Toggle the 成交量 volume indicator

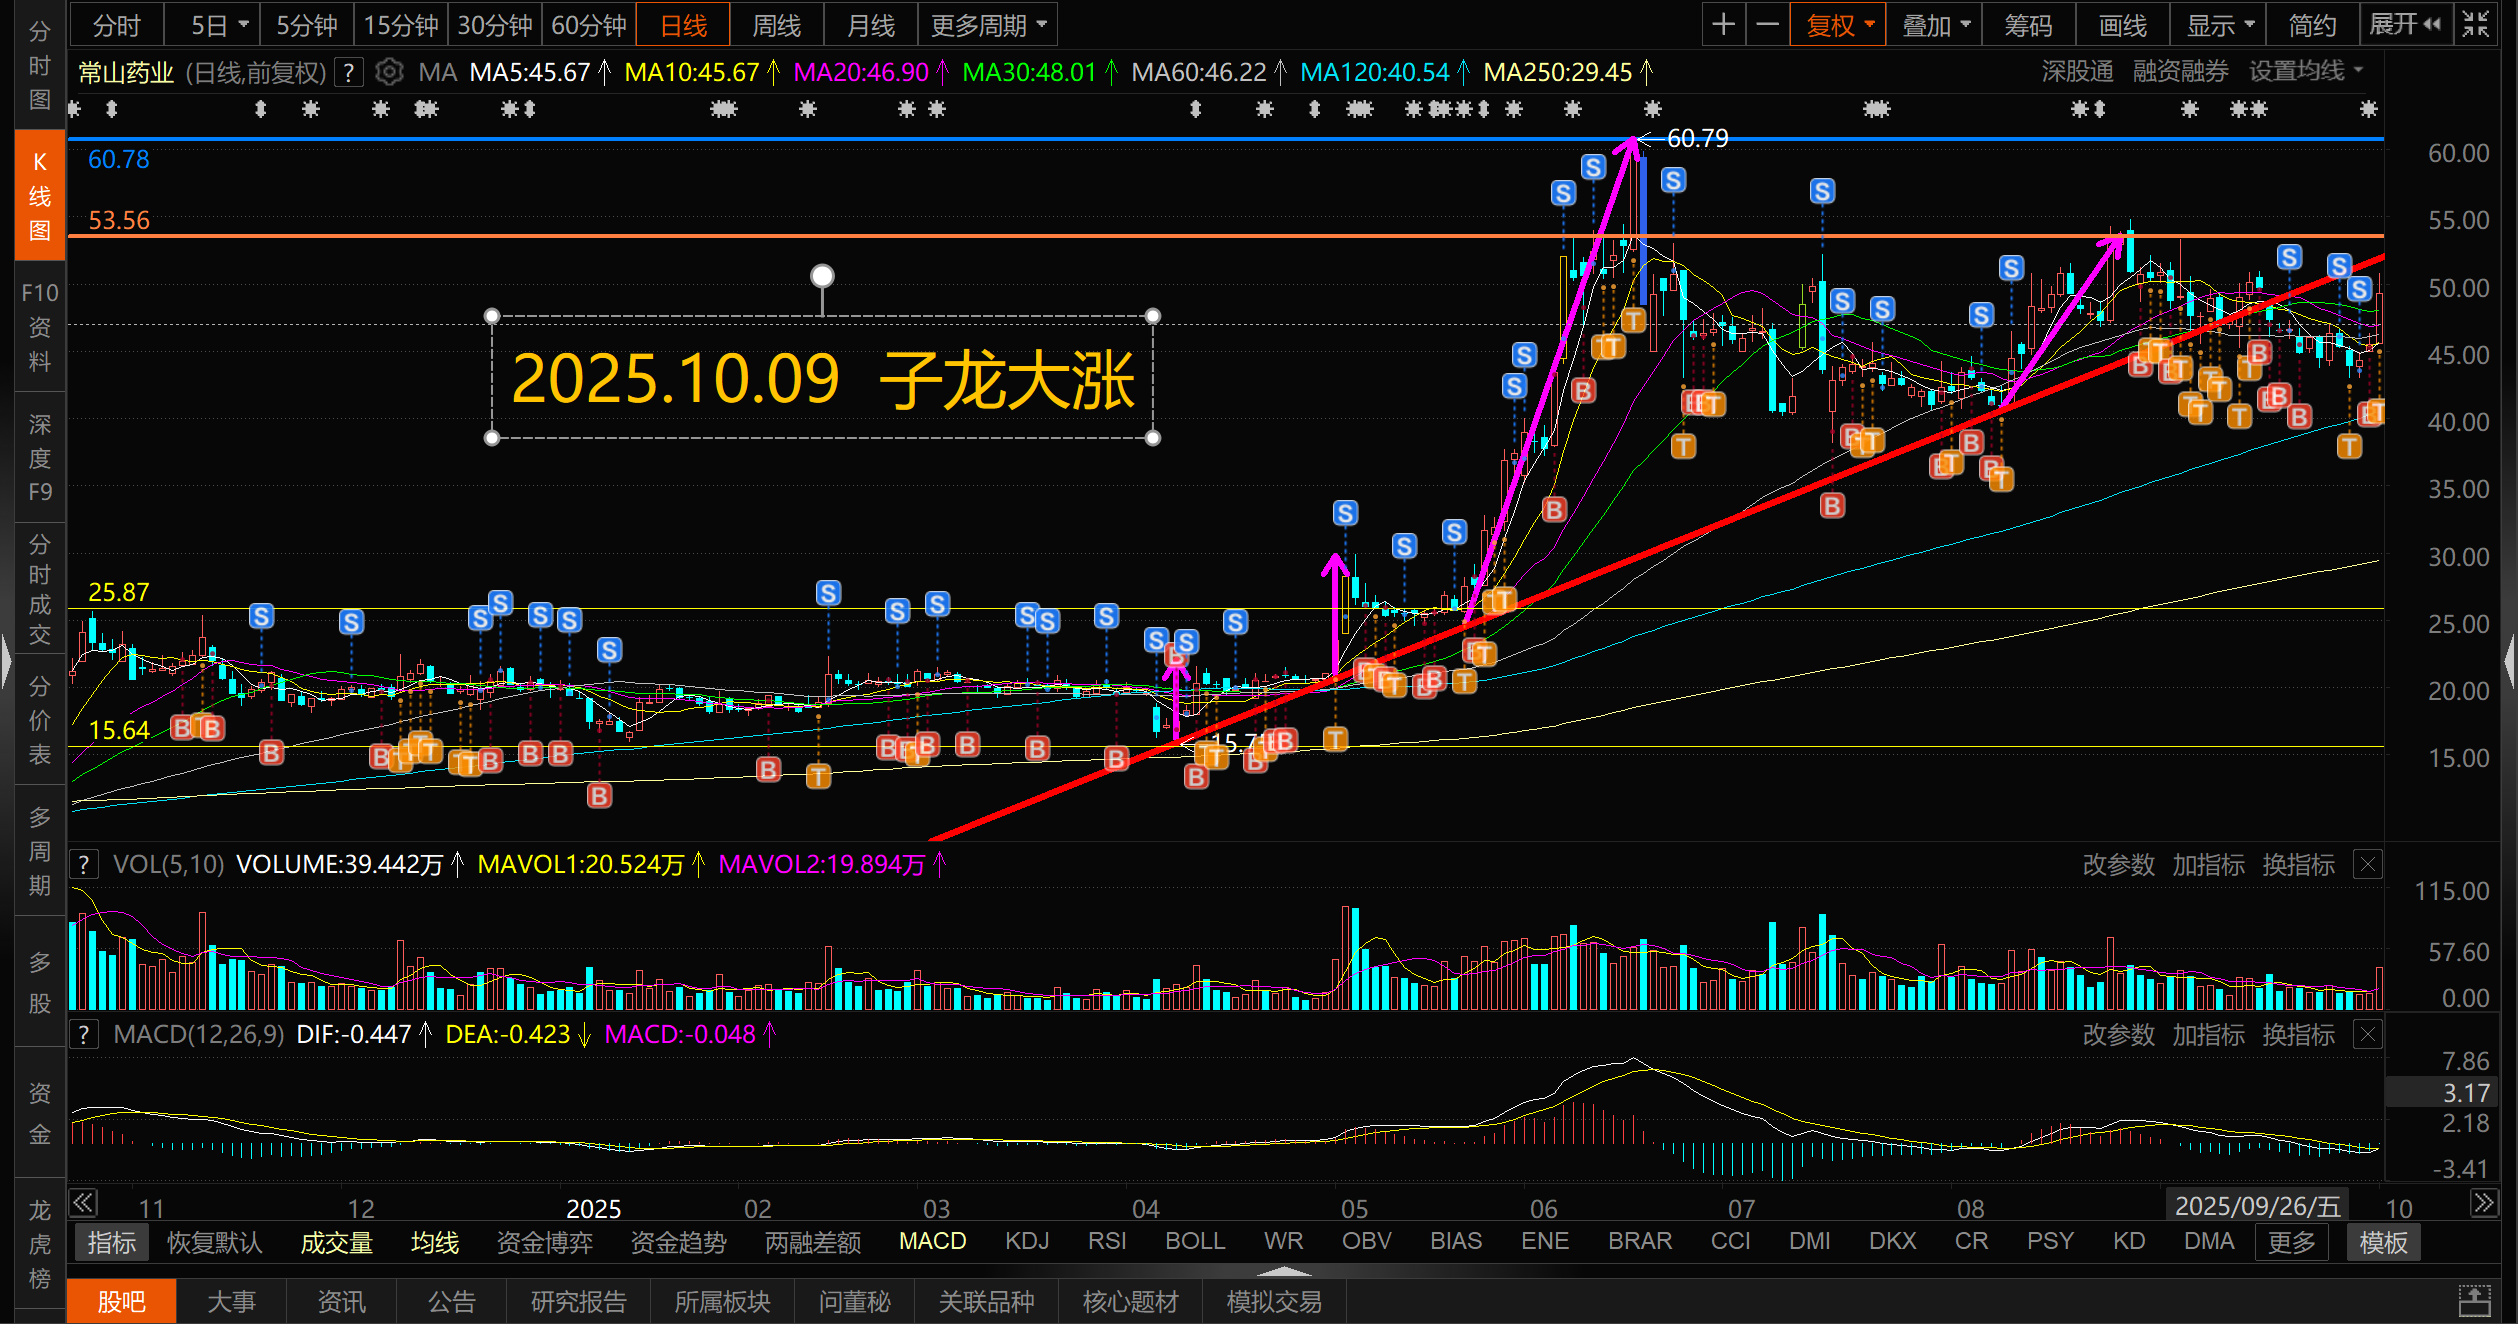click(336, 1242)
